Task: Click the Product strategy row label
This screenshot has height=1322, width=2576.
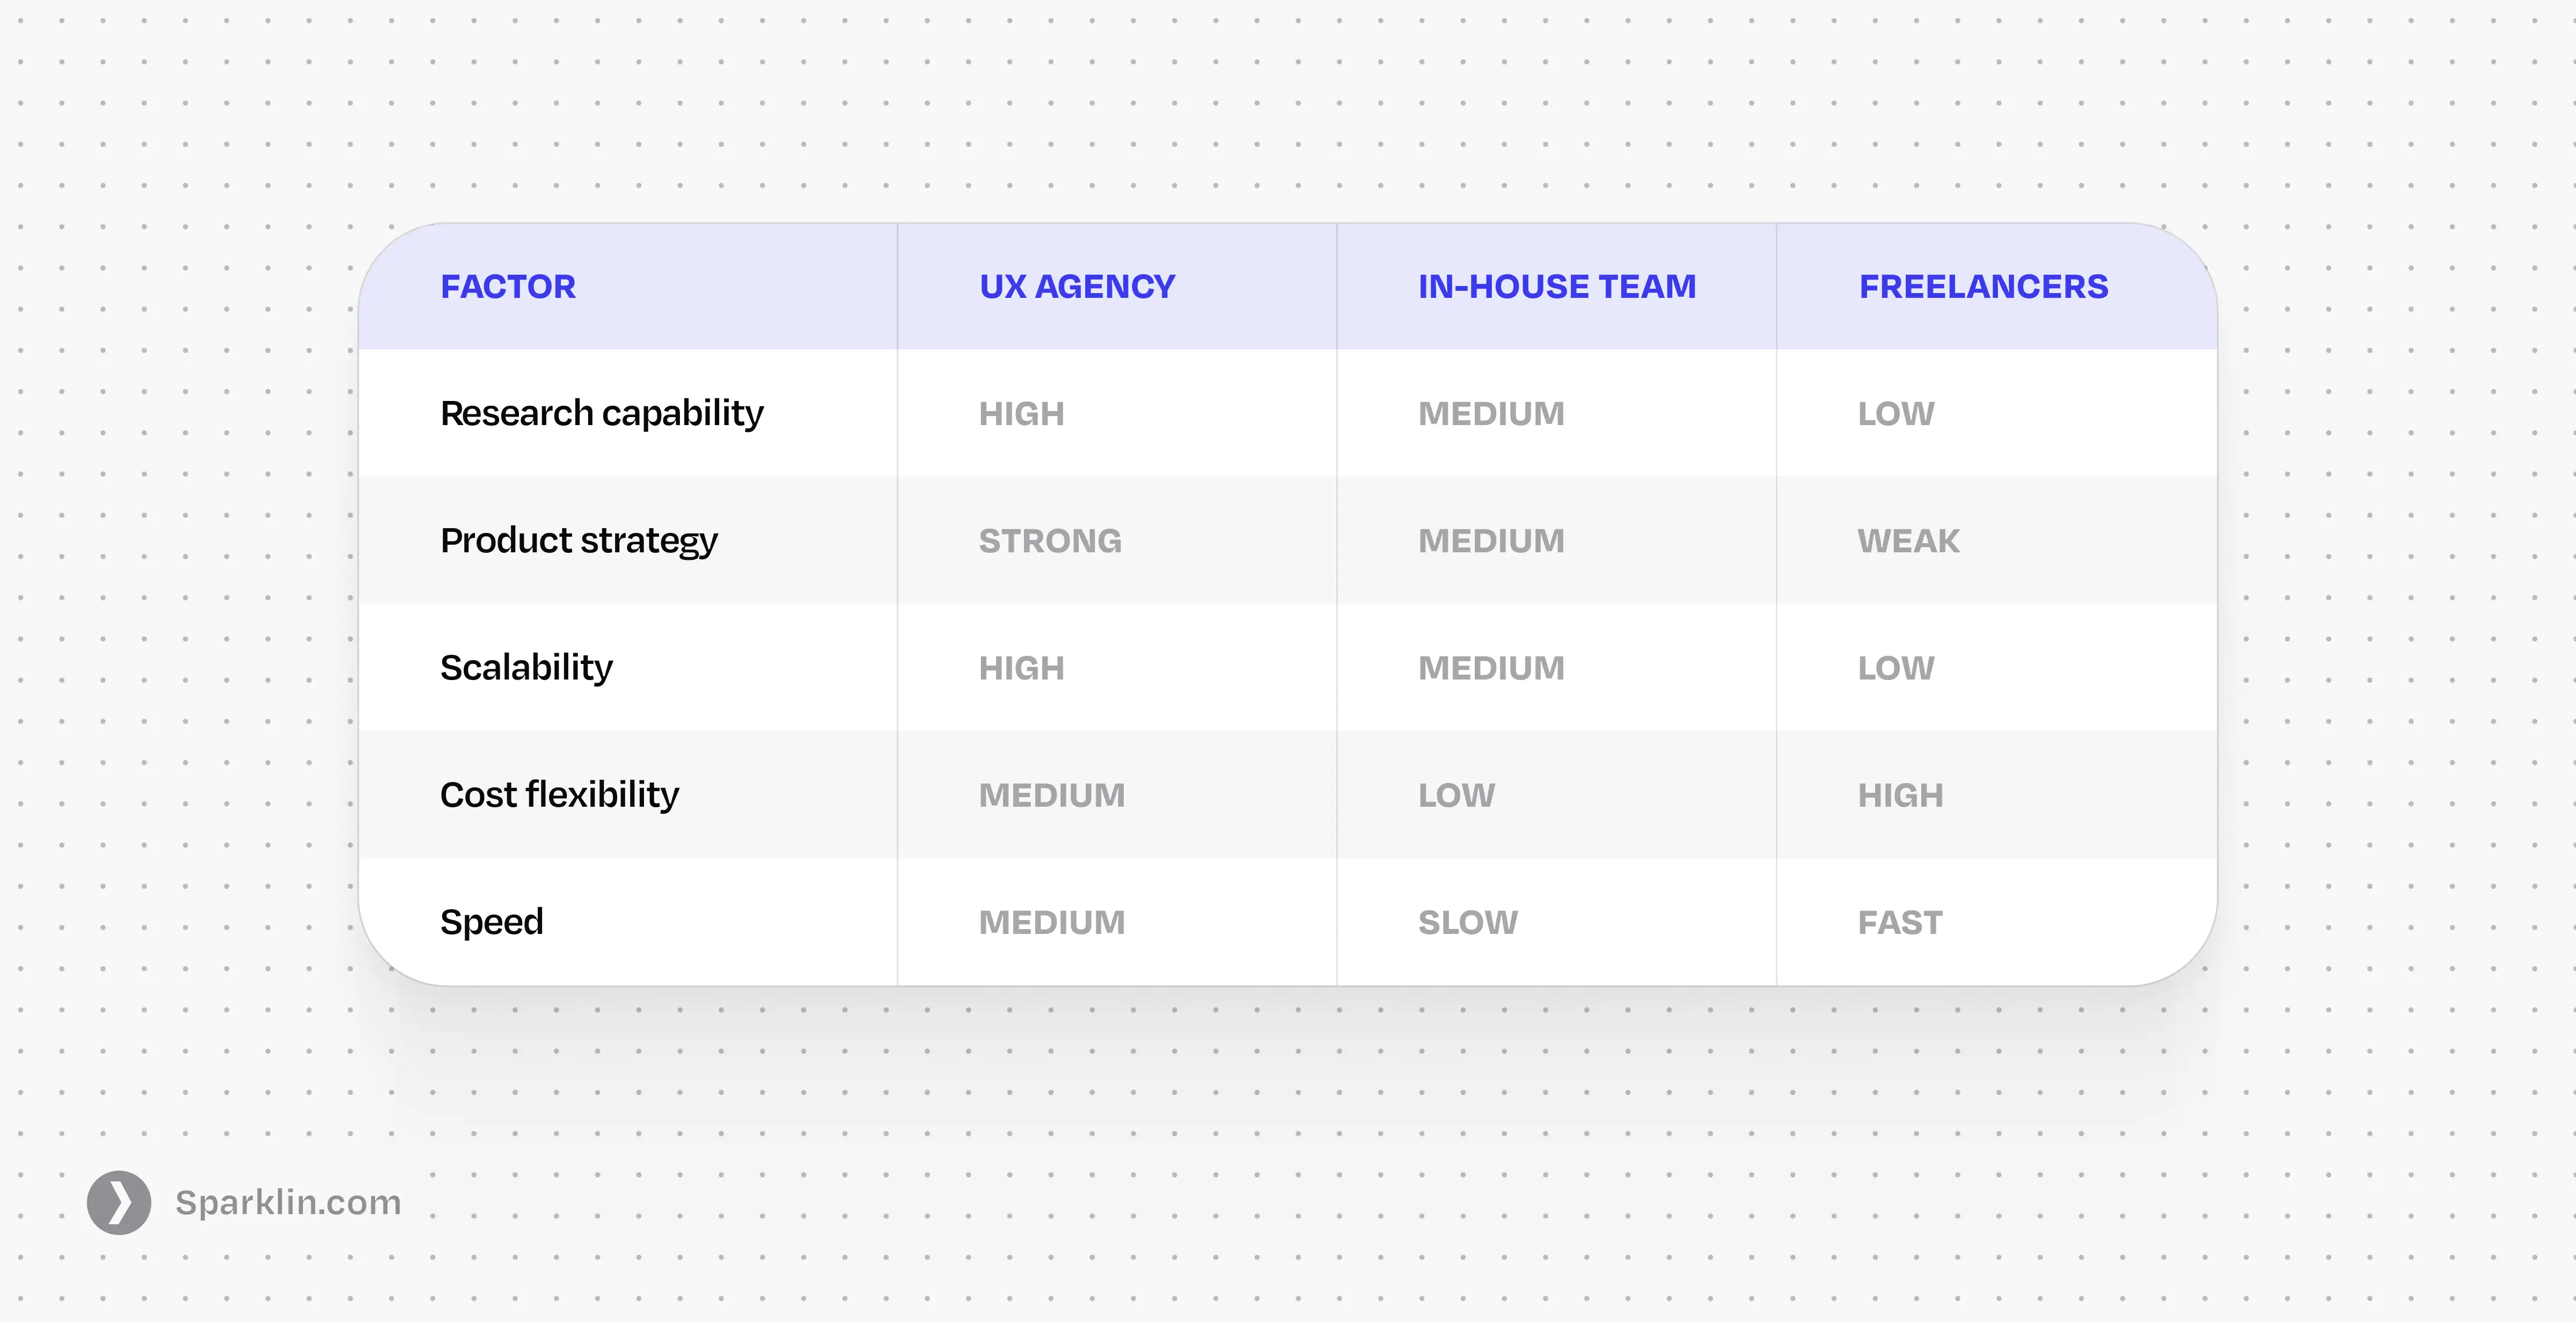Action: tap(579, 541)
